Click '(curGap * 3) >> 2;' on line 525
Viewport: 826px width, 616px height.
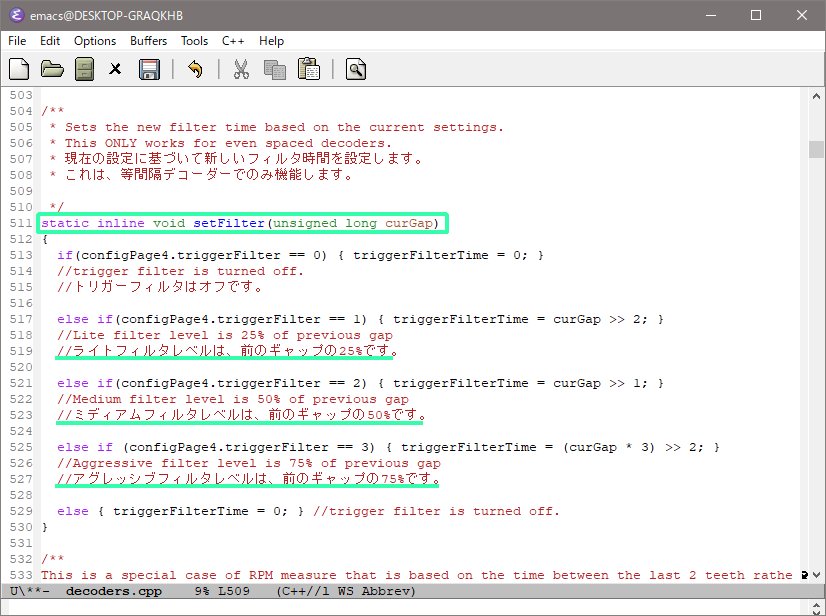633,447
